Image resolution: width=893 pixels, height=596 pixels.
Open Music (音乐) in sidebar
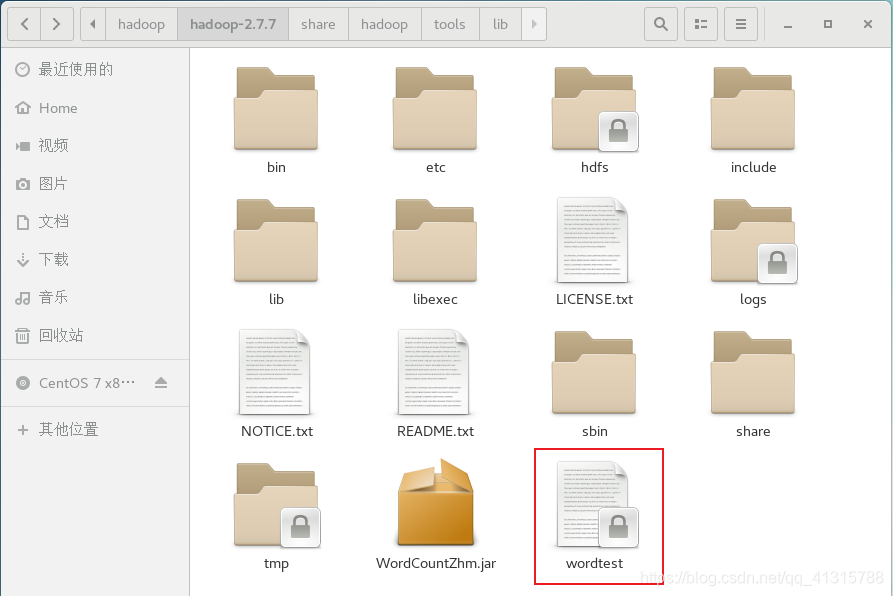[95, 297]
